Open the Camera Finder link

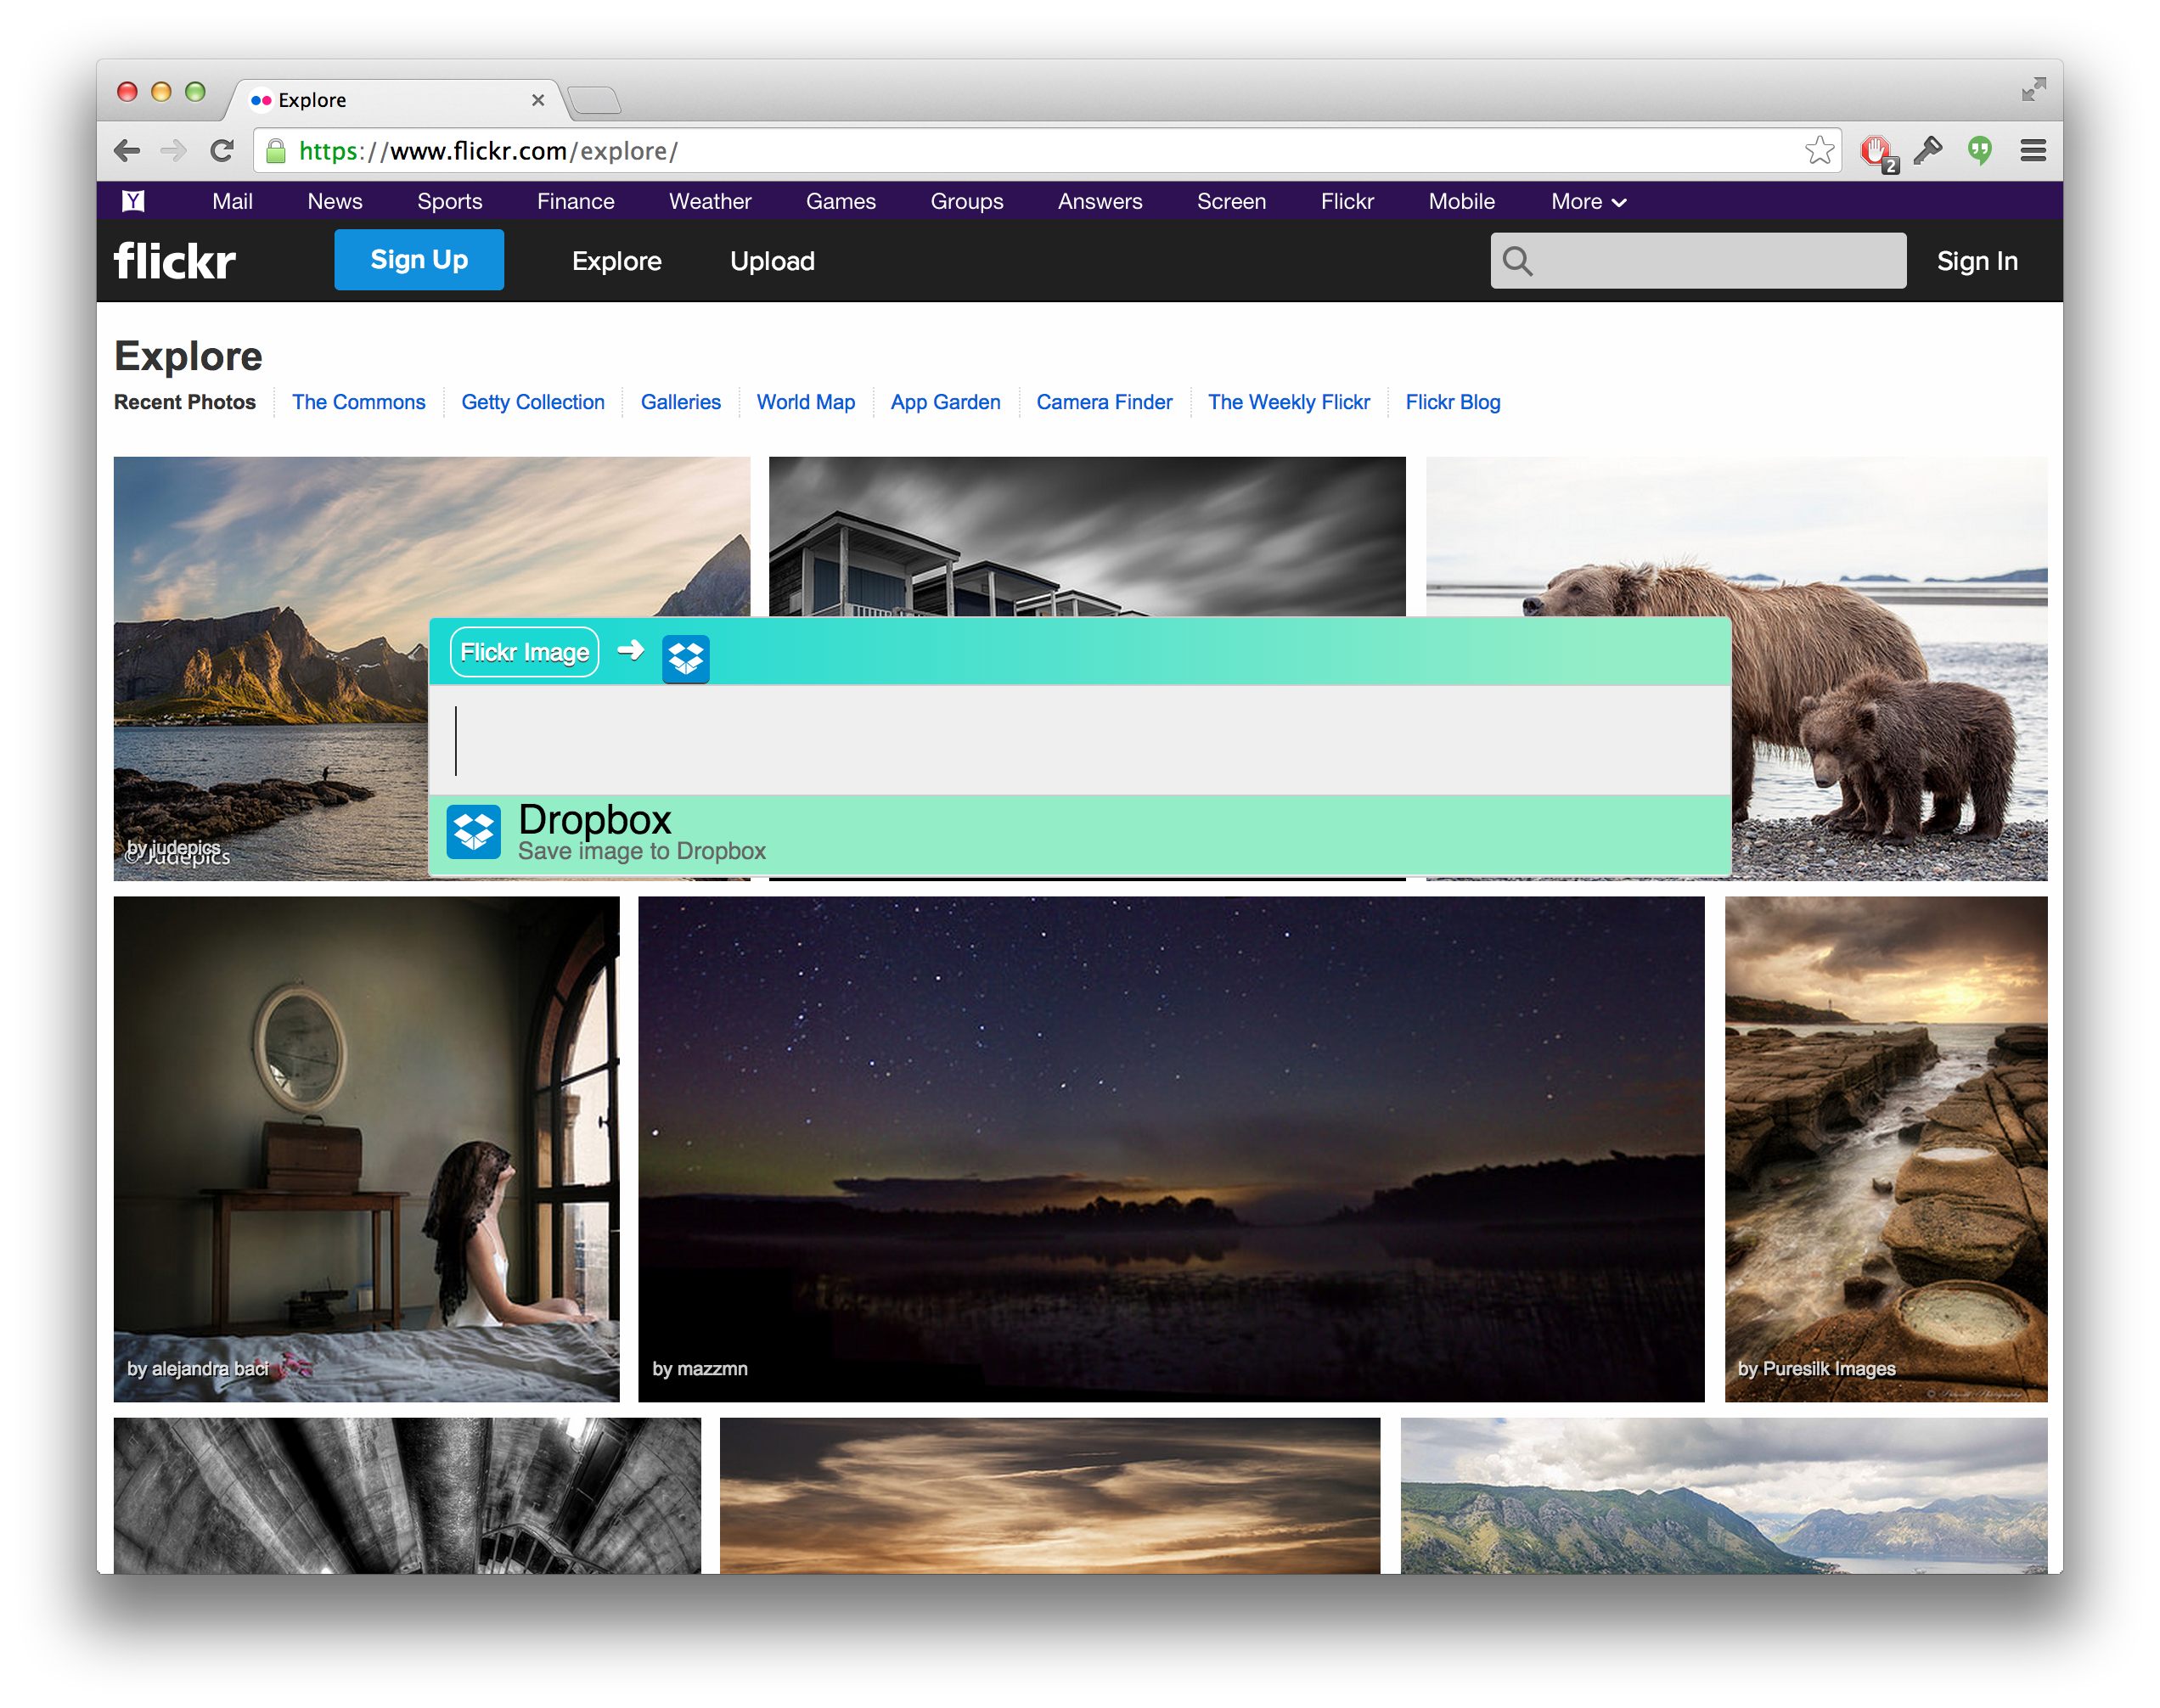1103,402
